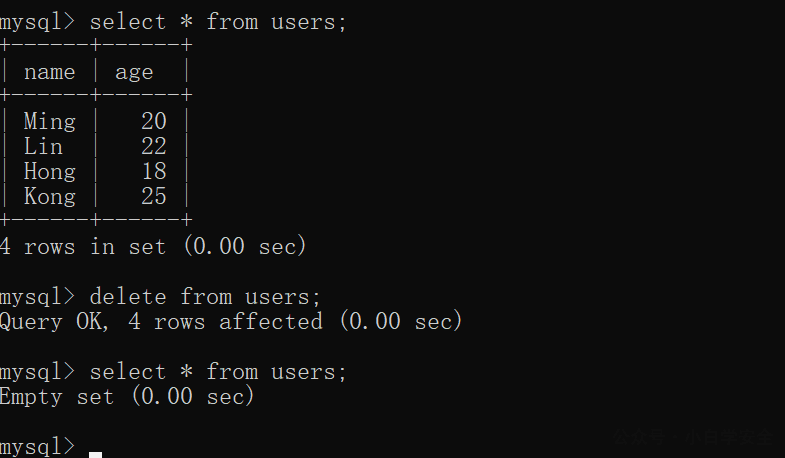The width and height of the screenshot is (785, 458).
Task: Click the 'Empty set (0.00 sec)' message
Action: (x=127, y=396)
